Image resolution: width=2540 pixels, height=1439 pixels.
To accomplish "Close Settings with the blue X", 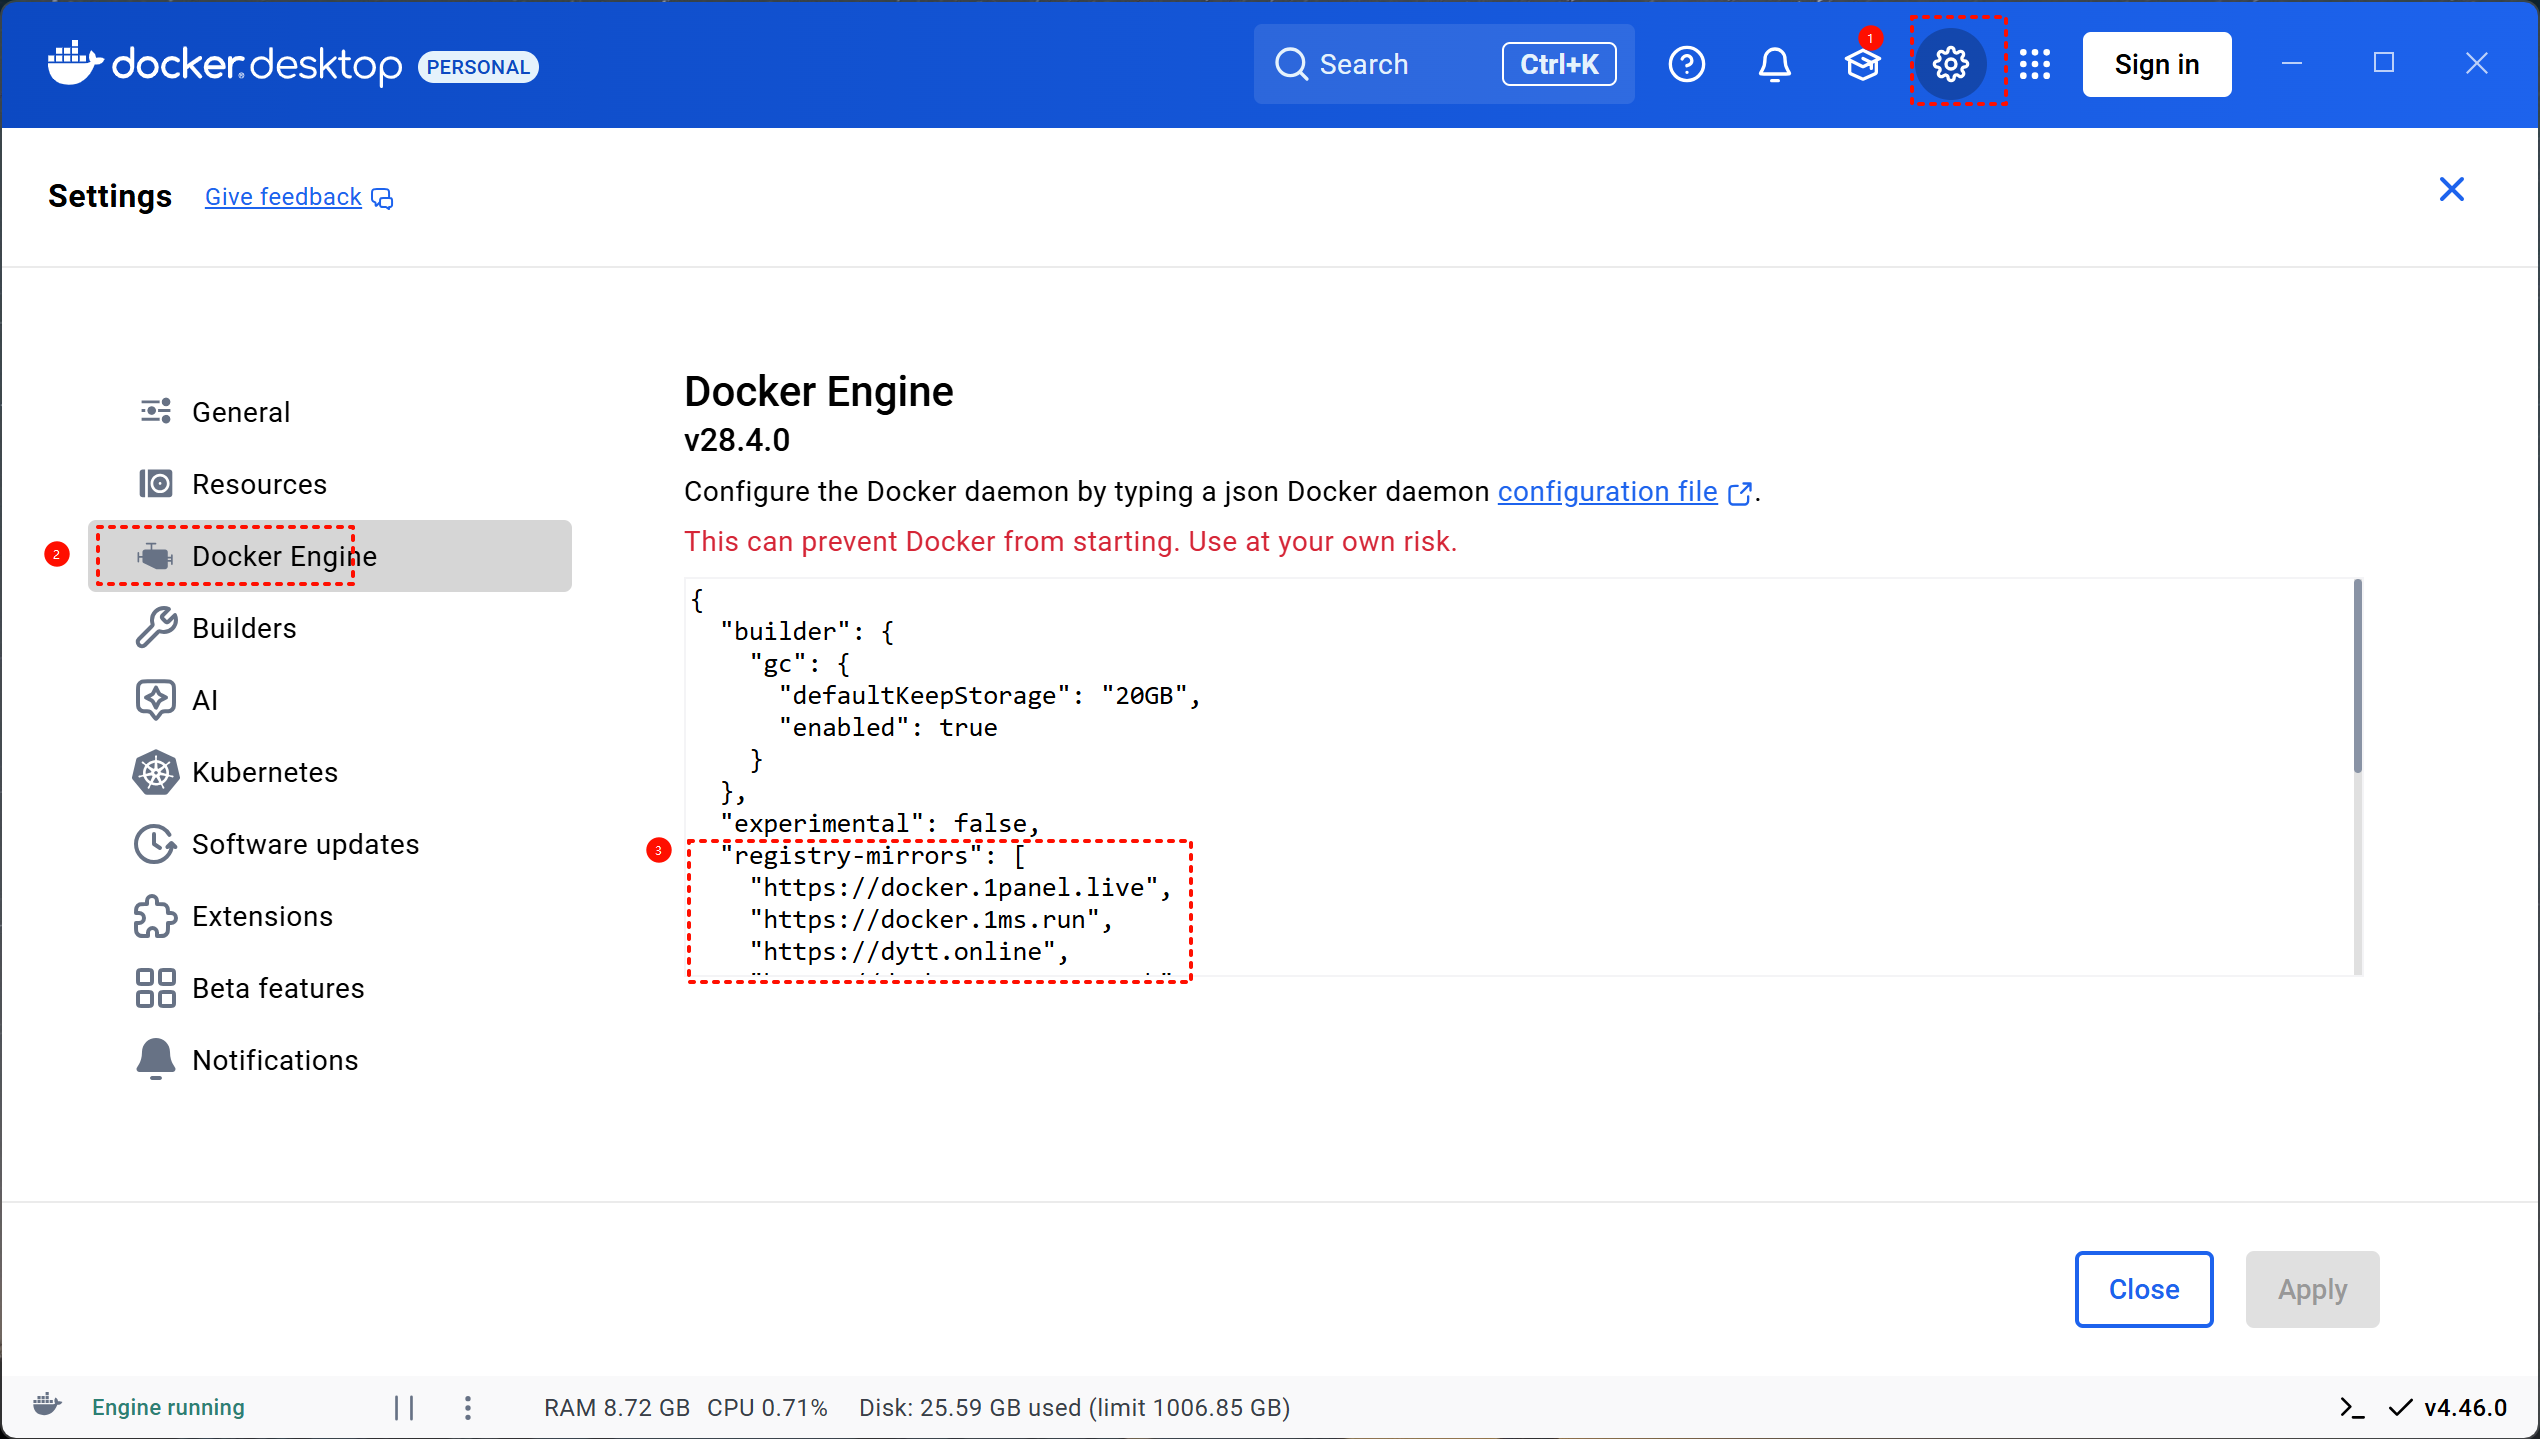I will click(x=2451, y=189).
